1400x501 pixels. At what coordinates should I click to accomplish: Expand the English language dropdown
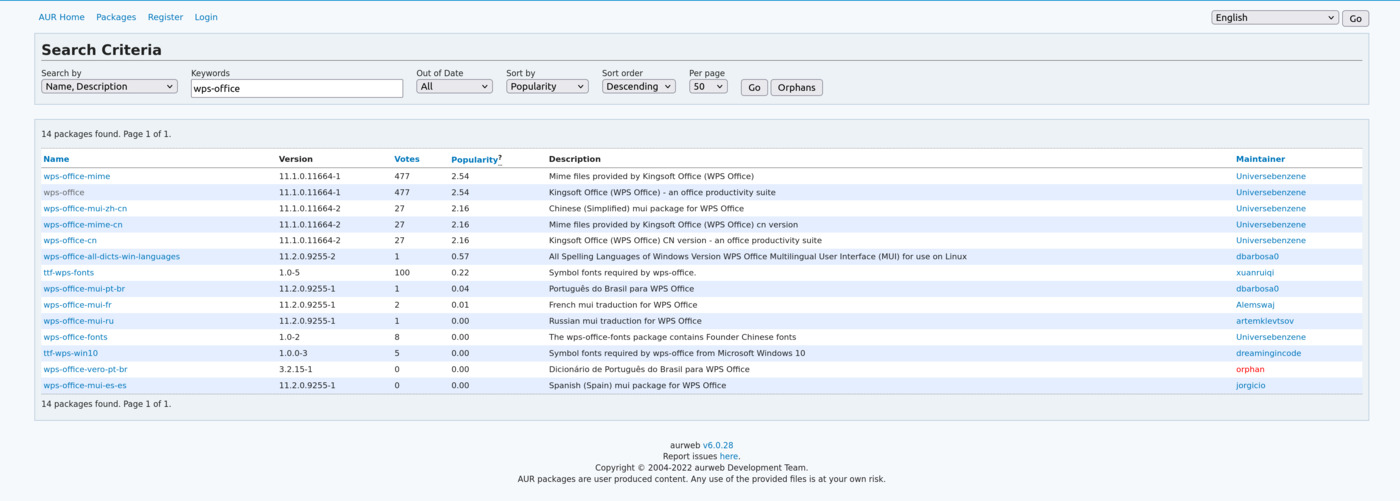click(x=1274, y=17)
